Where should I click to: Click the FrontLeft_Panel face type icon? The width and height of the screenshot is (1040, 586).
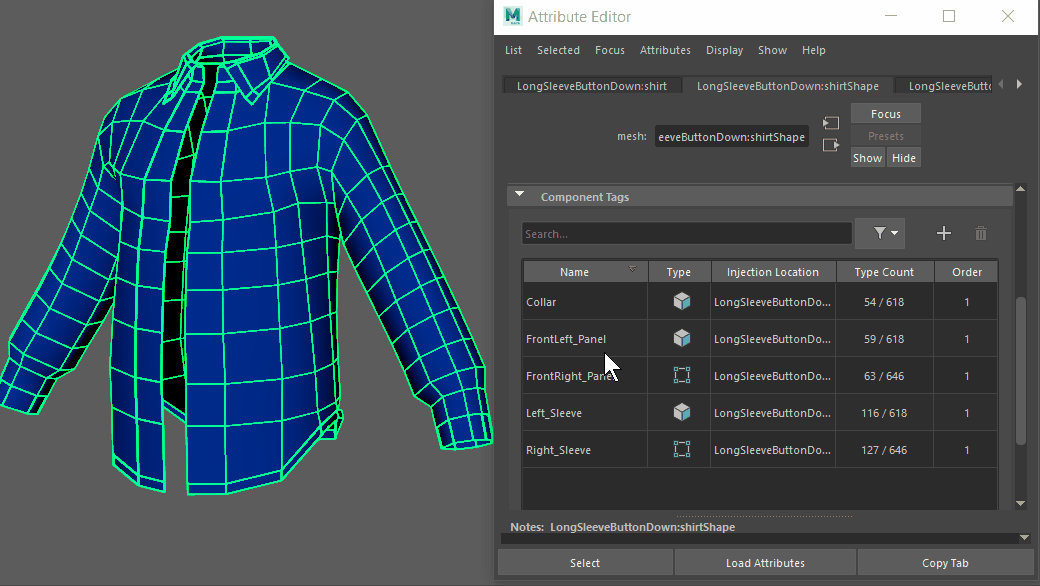[x=681, y=339]
